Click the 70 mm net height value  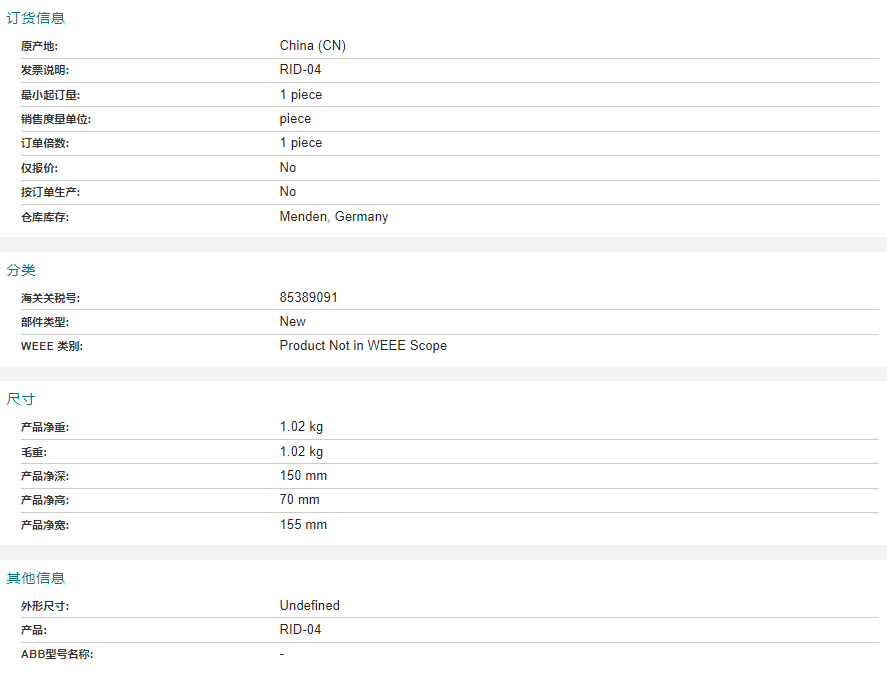[299, 500]
